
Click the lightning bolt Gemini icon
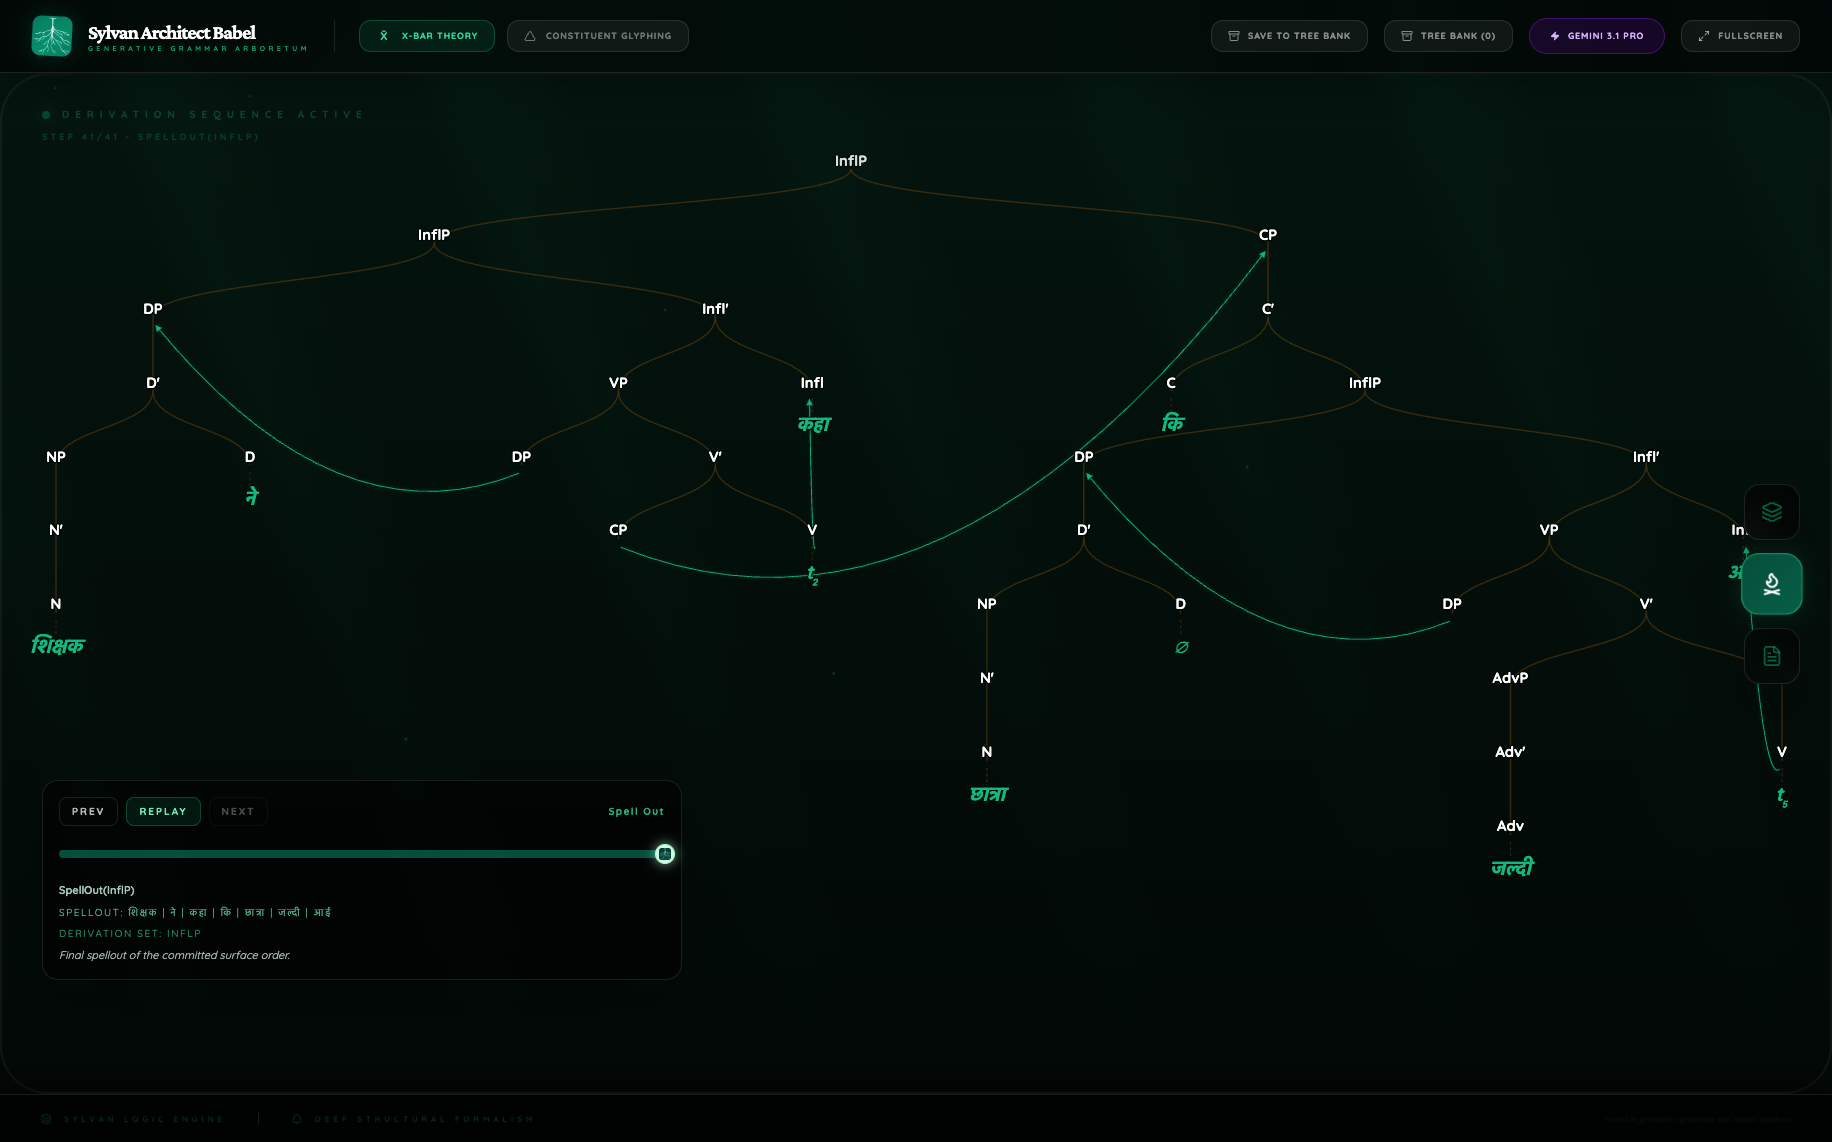point(1555,36)
